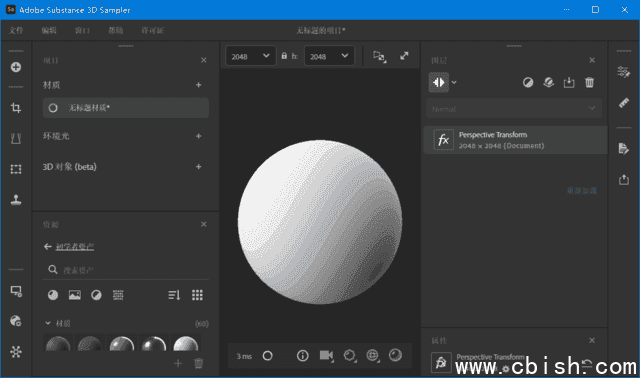Screen dimensions: 640x378
Task: Collapse the 材质 (60) assets section
Action: point(48,323)
